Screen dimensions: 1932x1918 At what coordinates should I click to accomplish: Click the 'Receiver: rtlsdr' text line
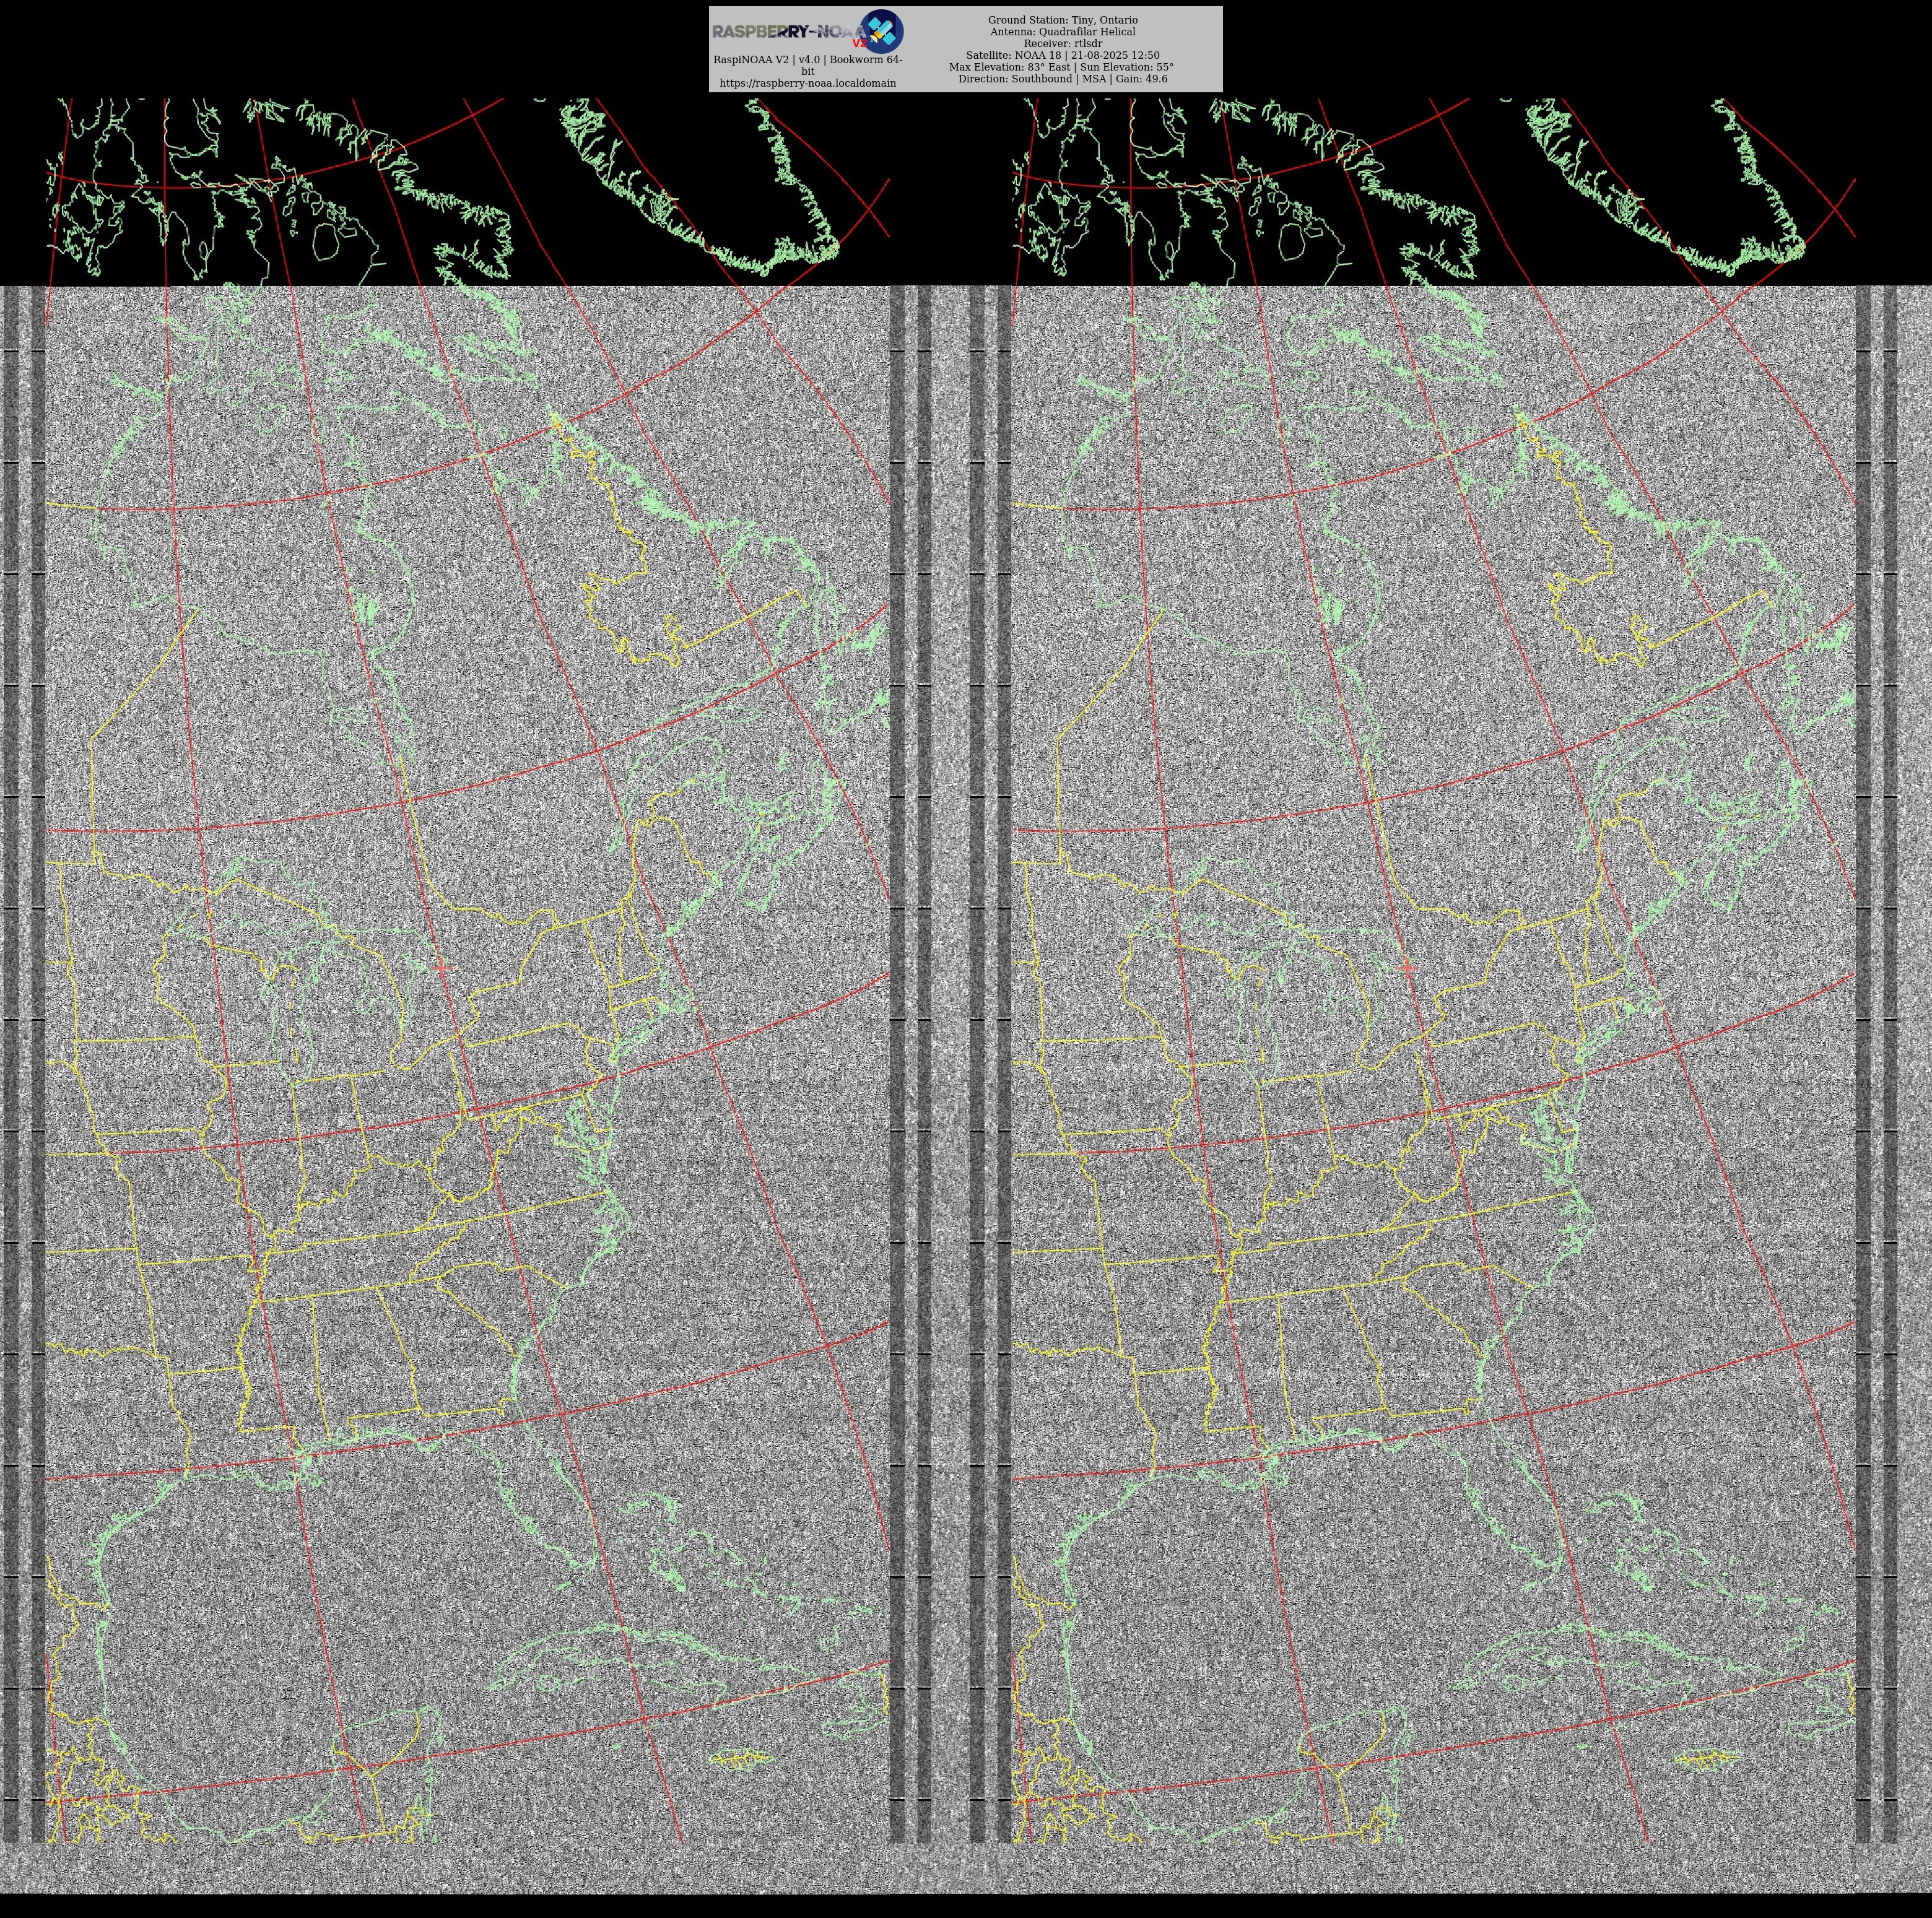coord(1062,44)
